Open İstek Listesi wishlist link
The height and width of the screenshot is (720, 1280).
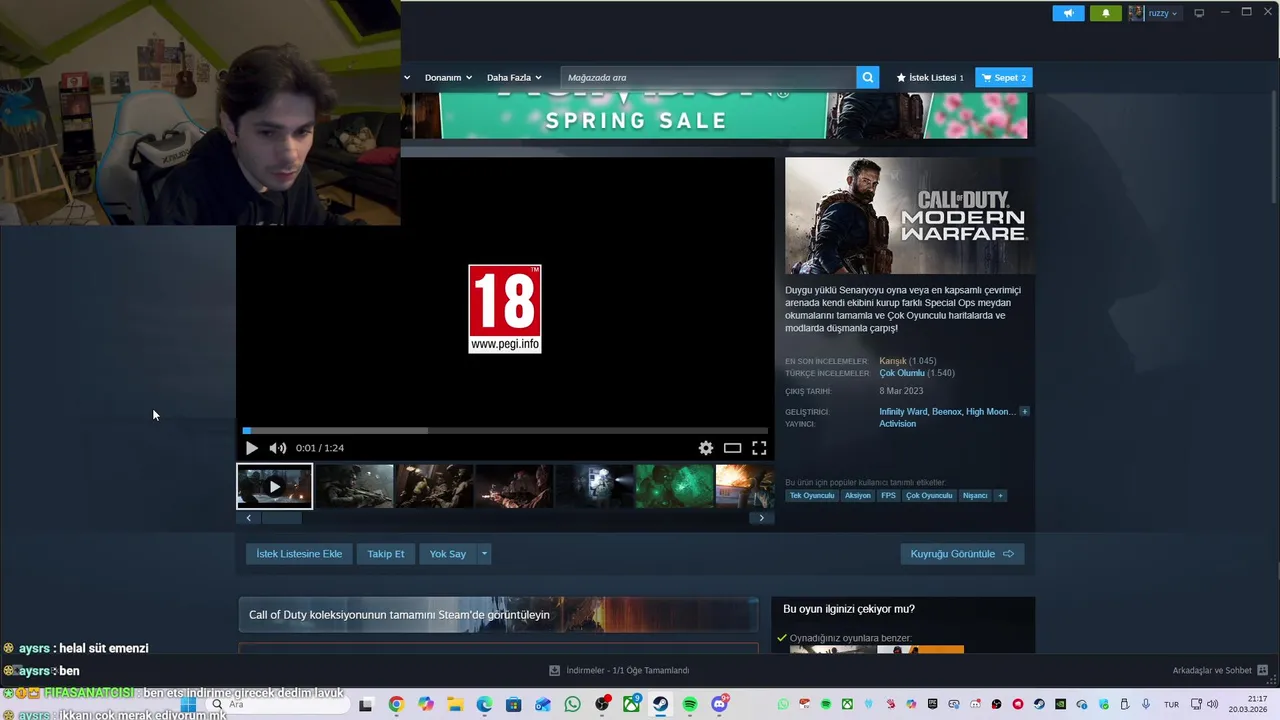930,77
